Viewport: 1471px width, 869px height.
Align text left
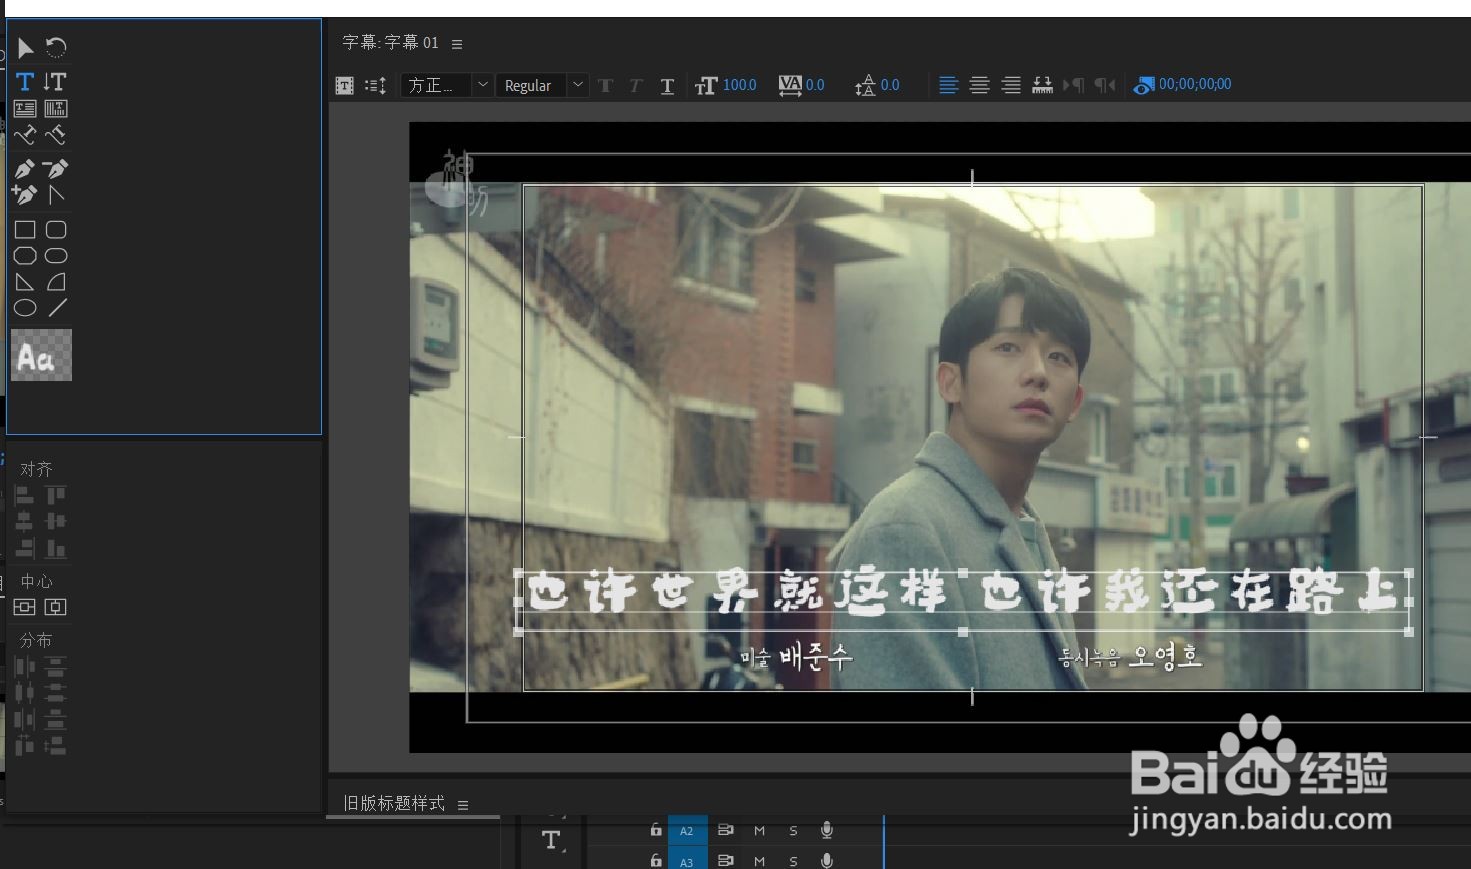(x=948, y=85)
